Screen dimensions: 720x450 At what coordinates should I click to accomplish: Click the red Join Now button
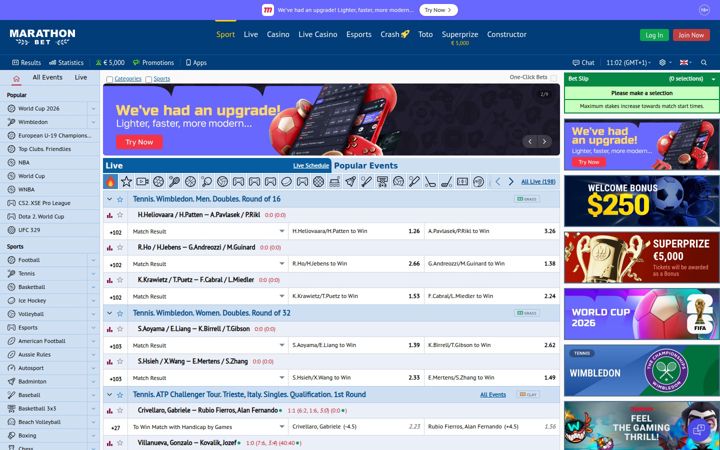point(691,35)
